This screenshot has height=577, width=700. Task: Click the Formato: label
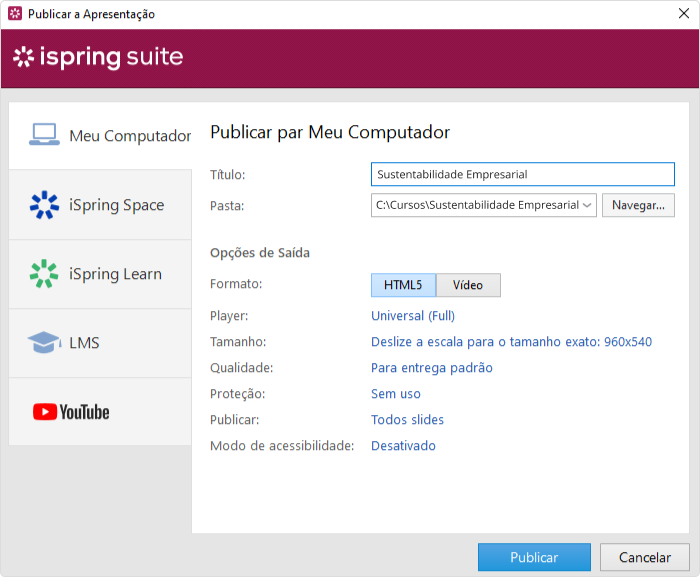tap(236, 284)
